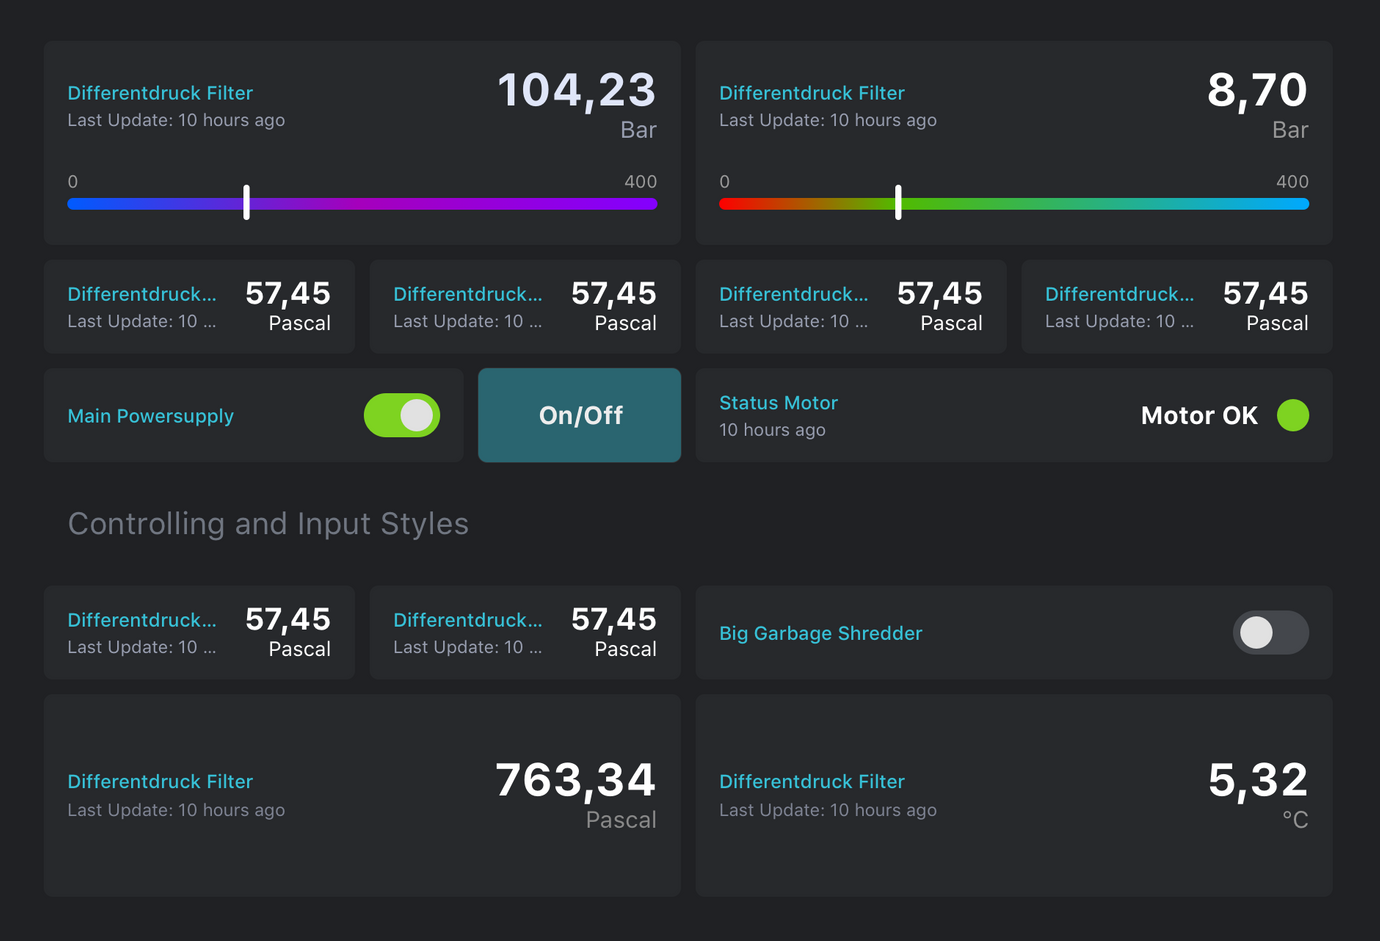1380x941 pixels.
Task: Click the Main Powersupply toggle knob
Action: [x=420, y=415]
